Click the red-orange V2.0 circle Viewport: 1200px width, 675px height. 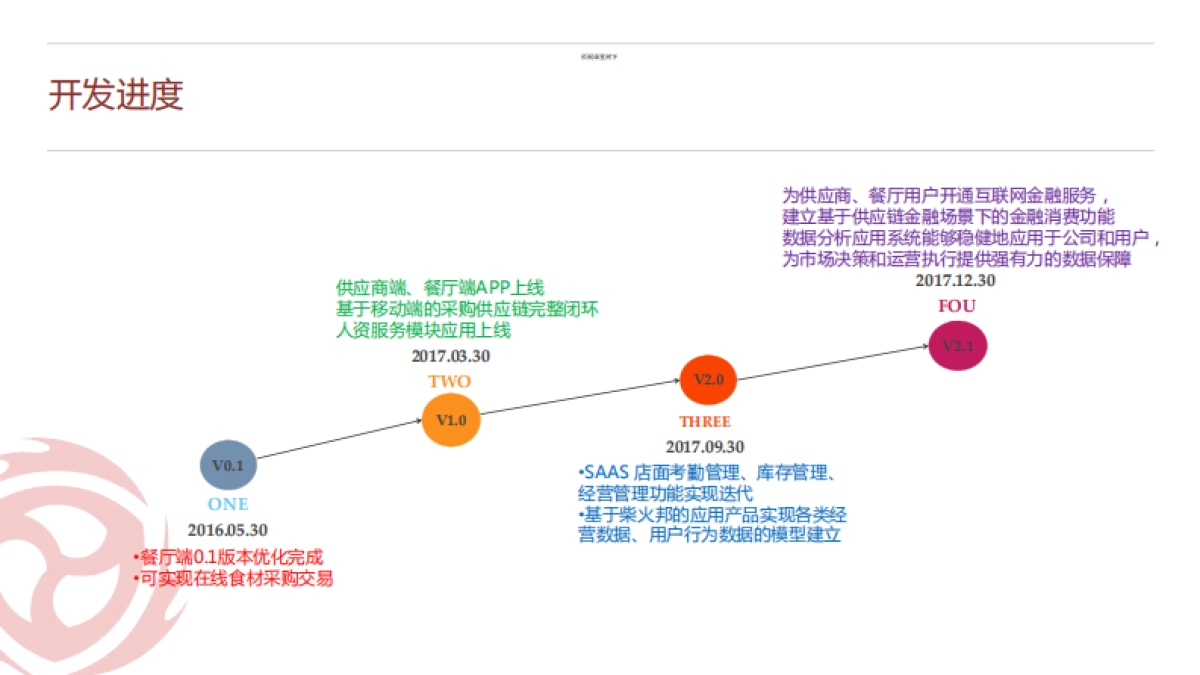(708, 380)
